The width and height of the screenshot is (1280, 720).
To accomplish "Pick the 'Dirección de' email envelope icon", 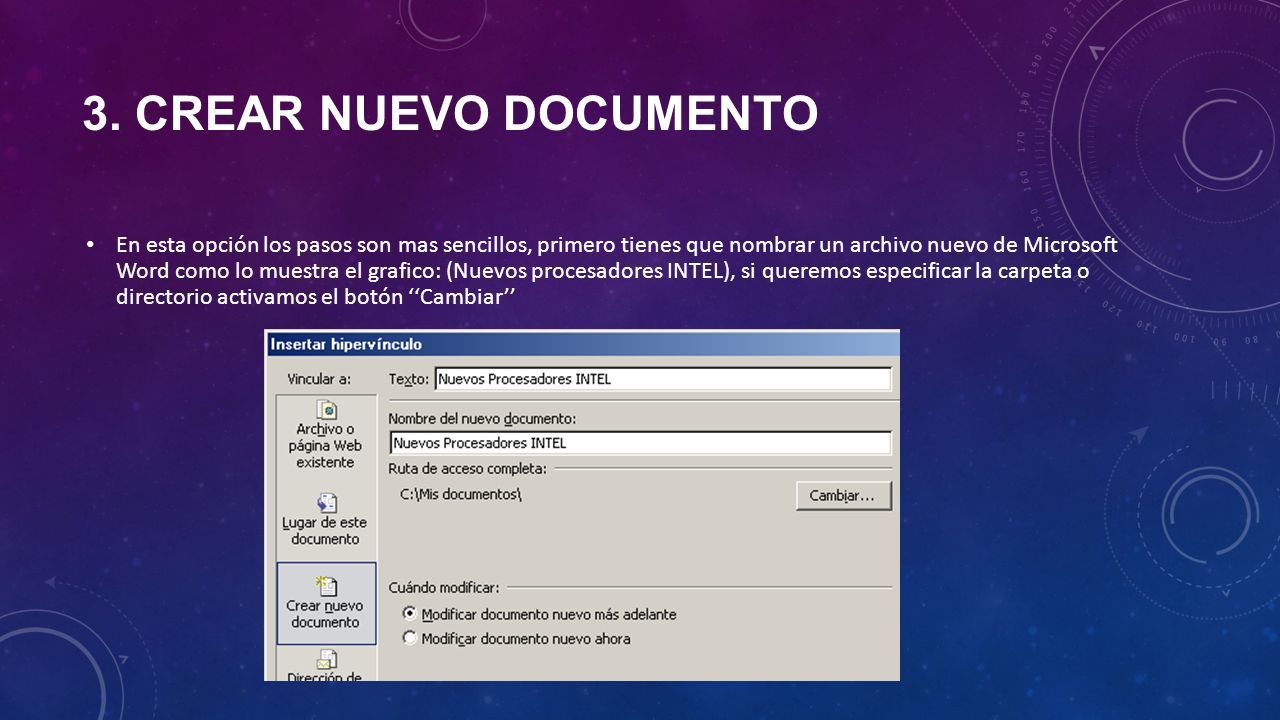I will click(x=326, y=660).
